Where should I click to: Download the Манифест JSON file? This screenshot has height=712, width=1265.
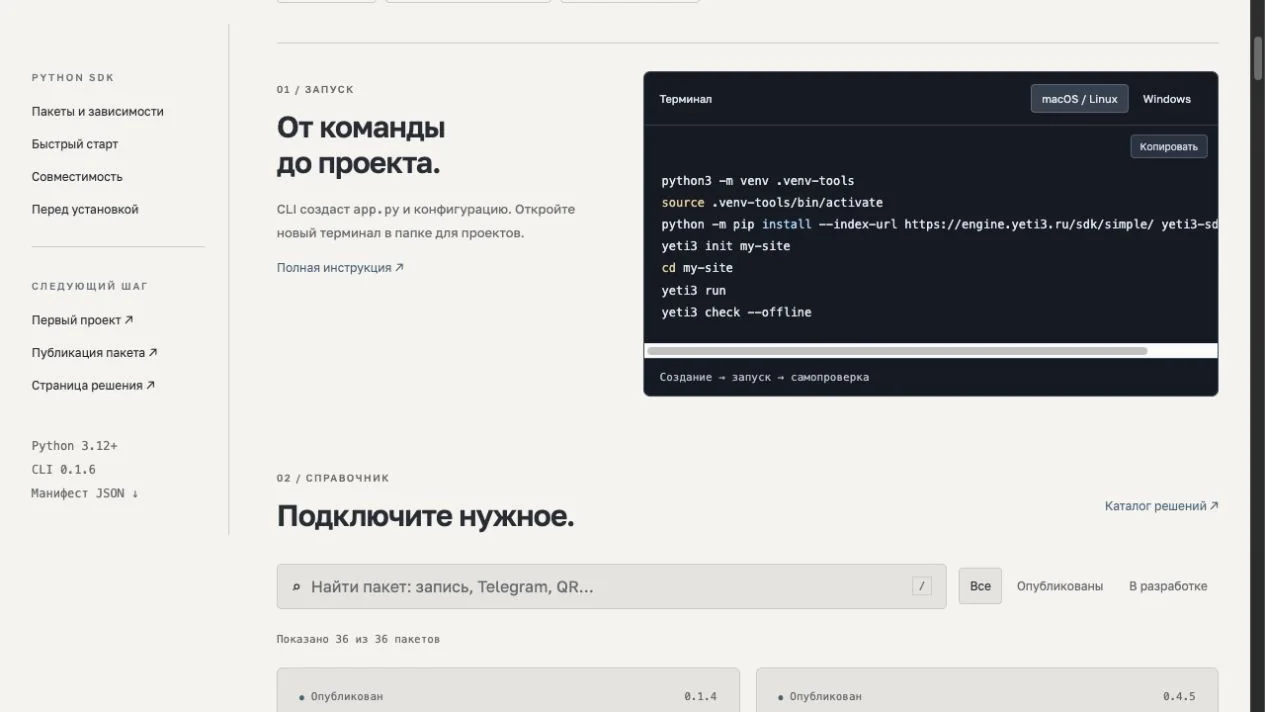85,493
